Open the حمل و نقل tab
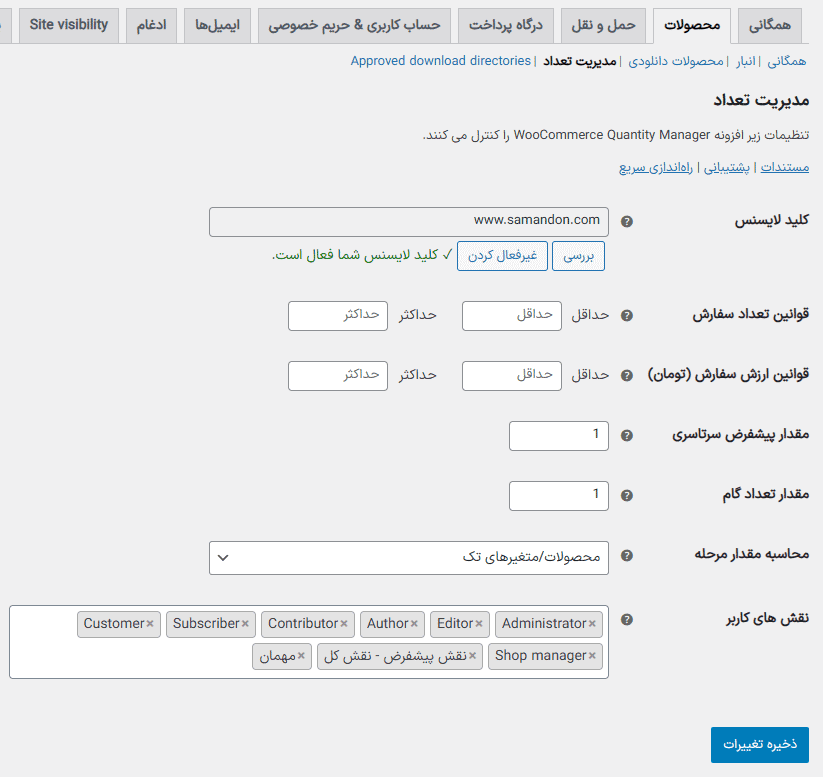823x777 pixels. pos(603,25)
